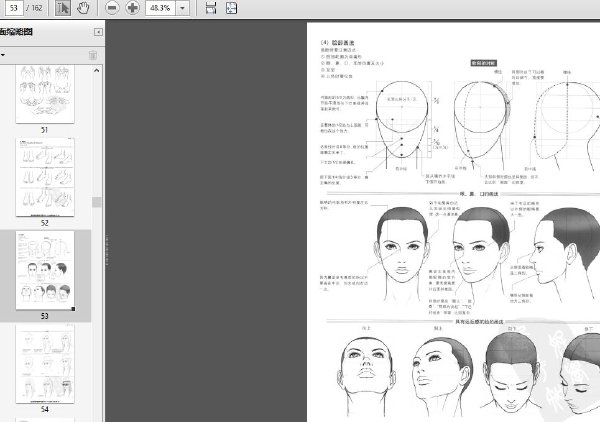Zoom out with the minus button

112,8
